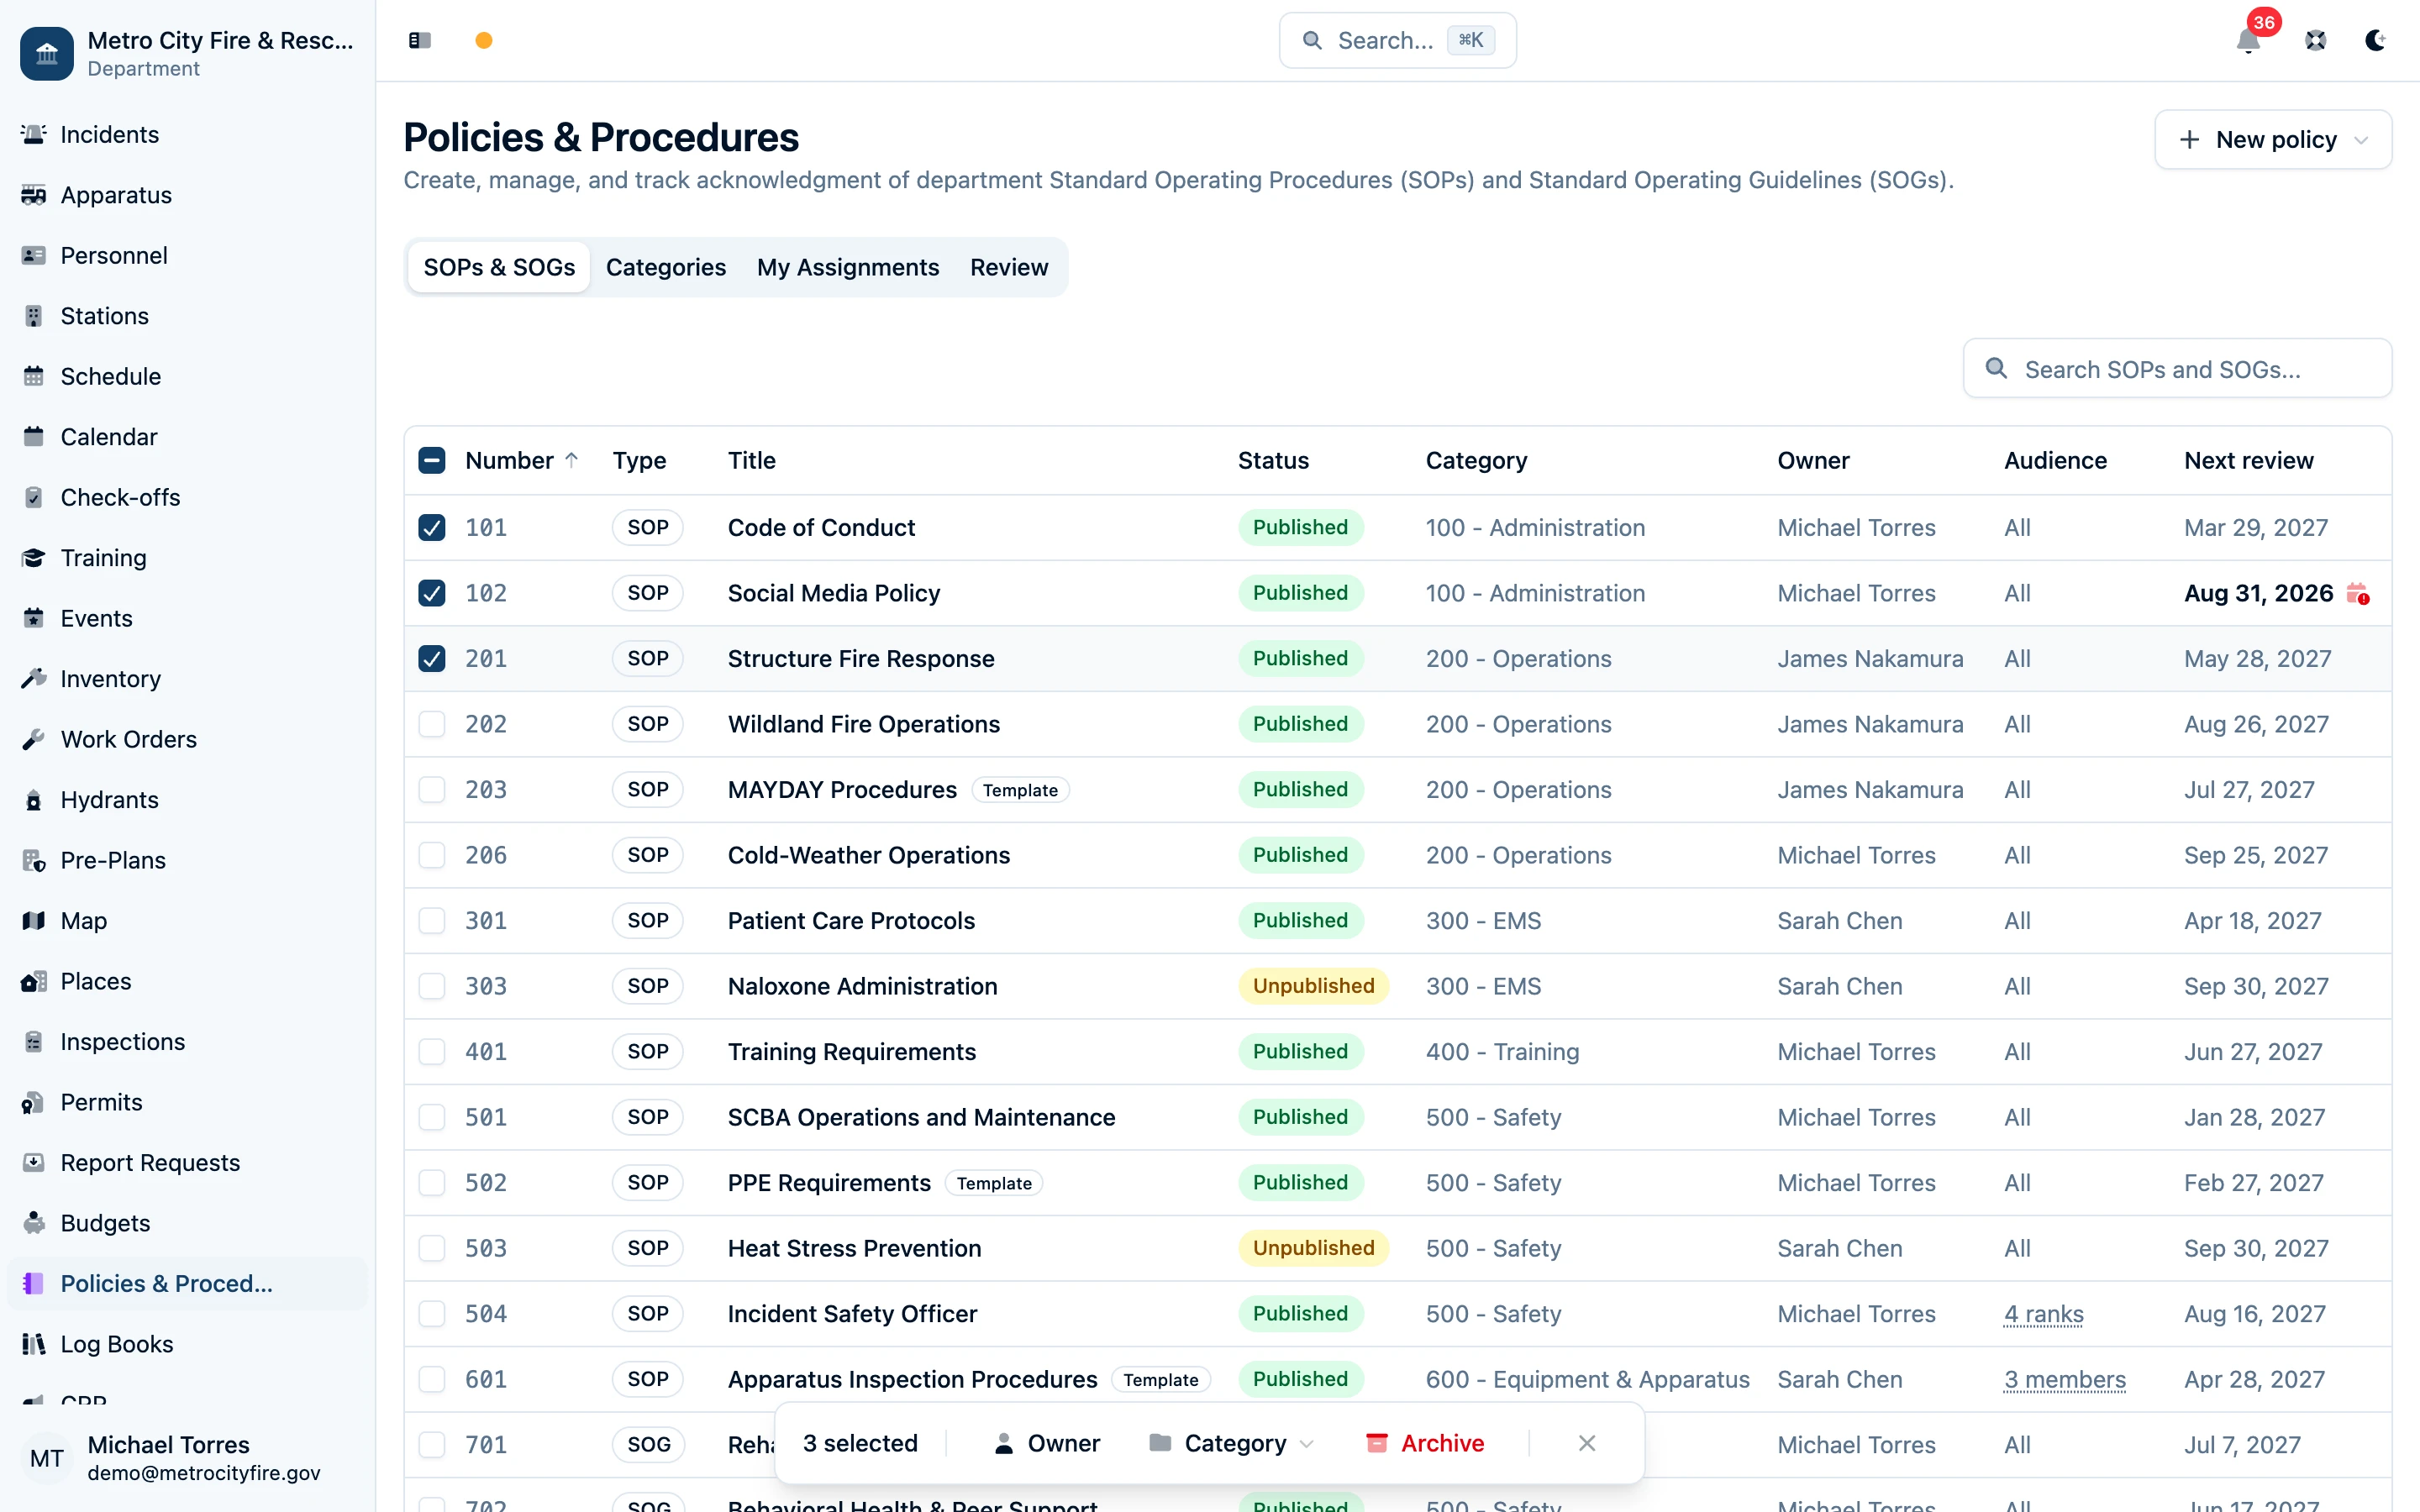Image resolution: width=2420 pixels, height=1512 pixels.
Task: Open Check-offs in the sidebar
Action: point(187,497)
